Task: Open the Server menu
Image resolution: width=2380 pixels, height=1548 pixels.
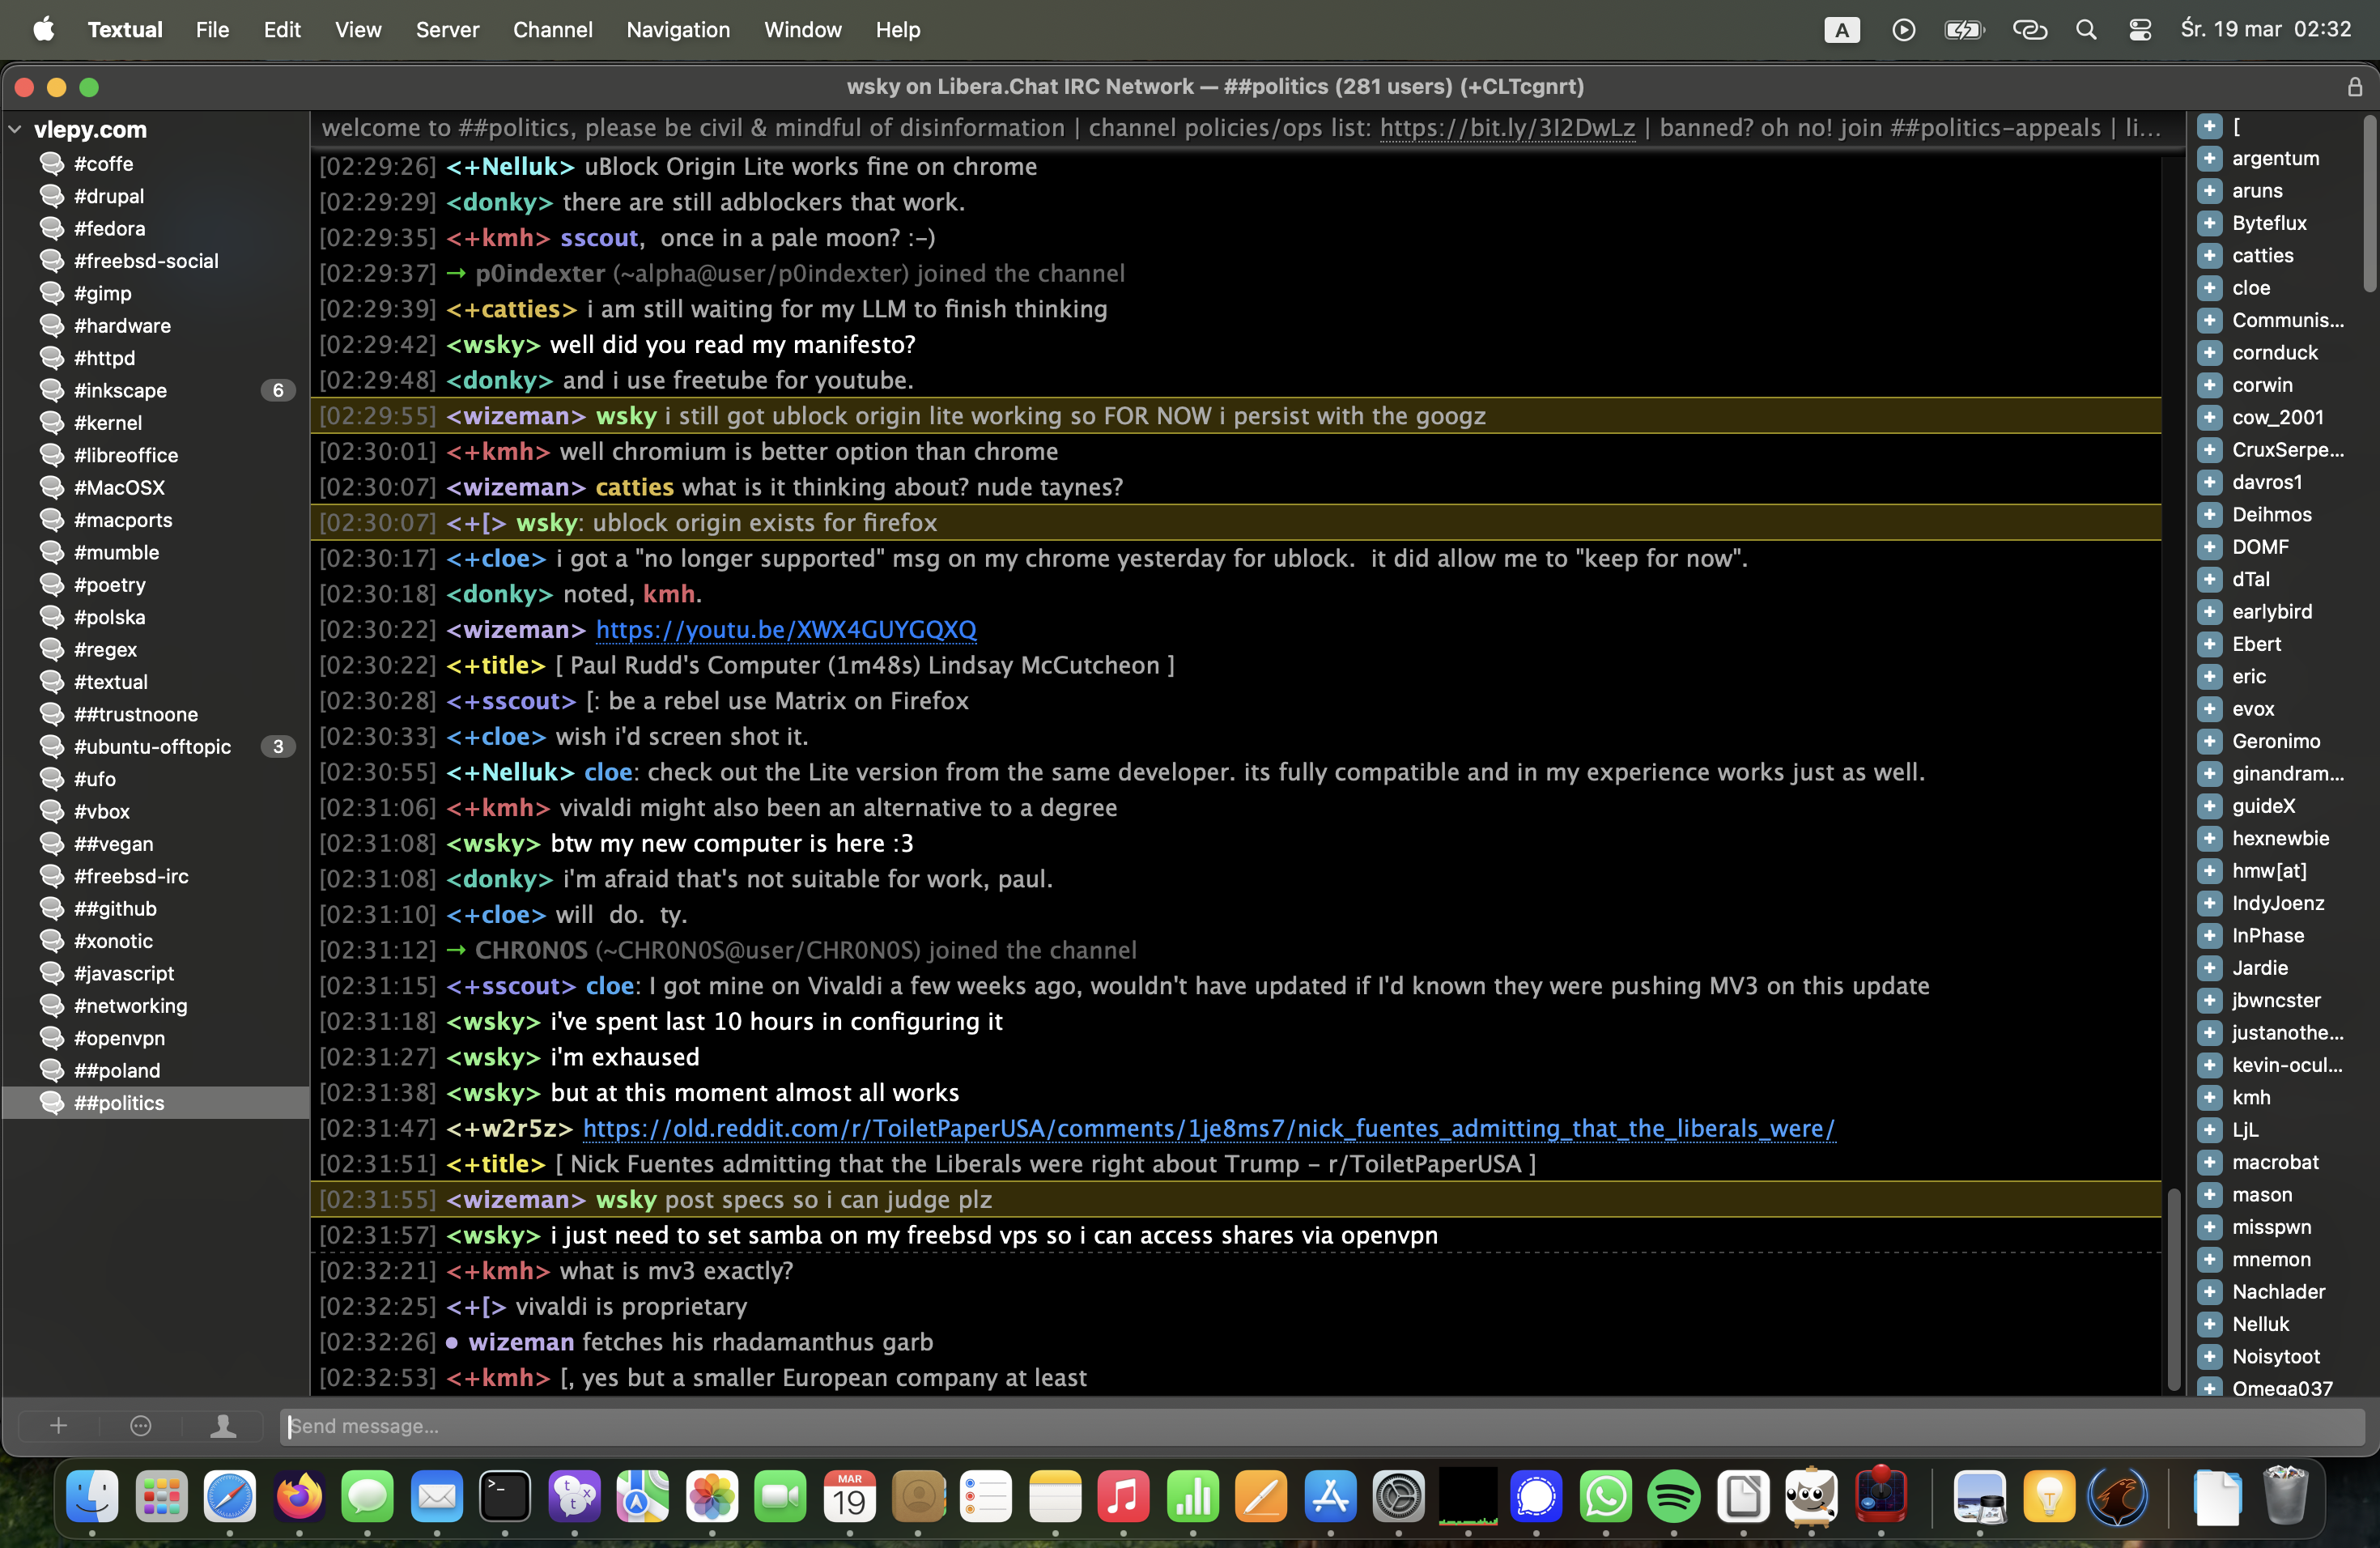Action: (x=447, y=30)
